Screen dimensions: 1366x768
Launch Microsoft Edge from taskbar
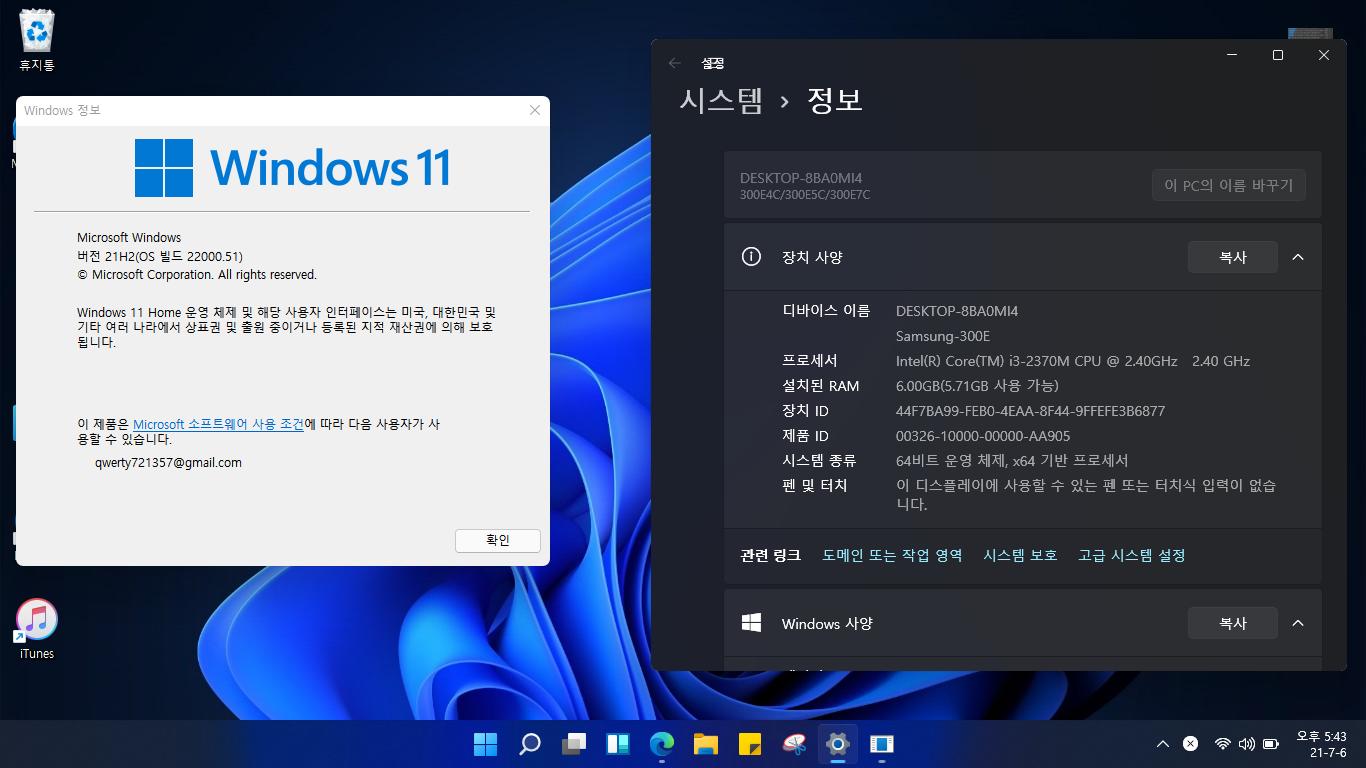(662, 744)
